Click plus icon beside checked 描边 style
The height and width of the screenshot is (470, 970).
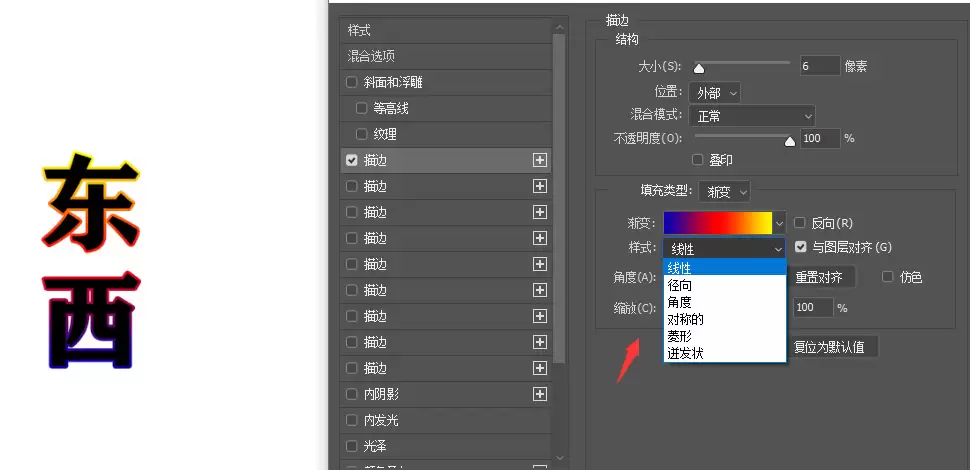(540, 160)
